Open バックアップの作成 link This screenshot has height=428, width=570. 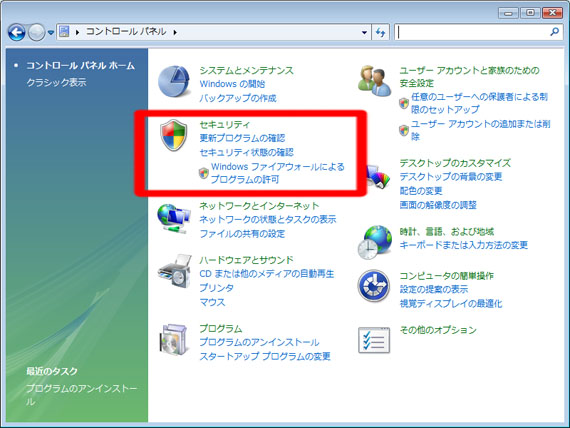click(x=238, y=98)
